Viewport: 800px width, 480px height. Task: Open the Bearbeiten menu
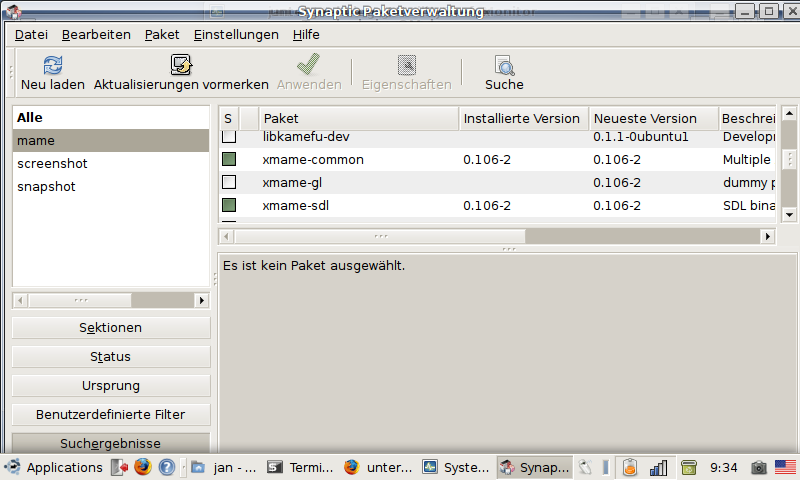pos(96,35)
